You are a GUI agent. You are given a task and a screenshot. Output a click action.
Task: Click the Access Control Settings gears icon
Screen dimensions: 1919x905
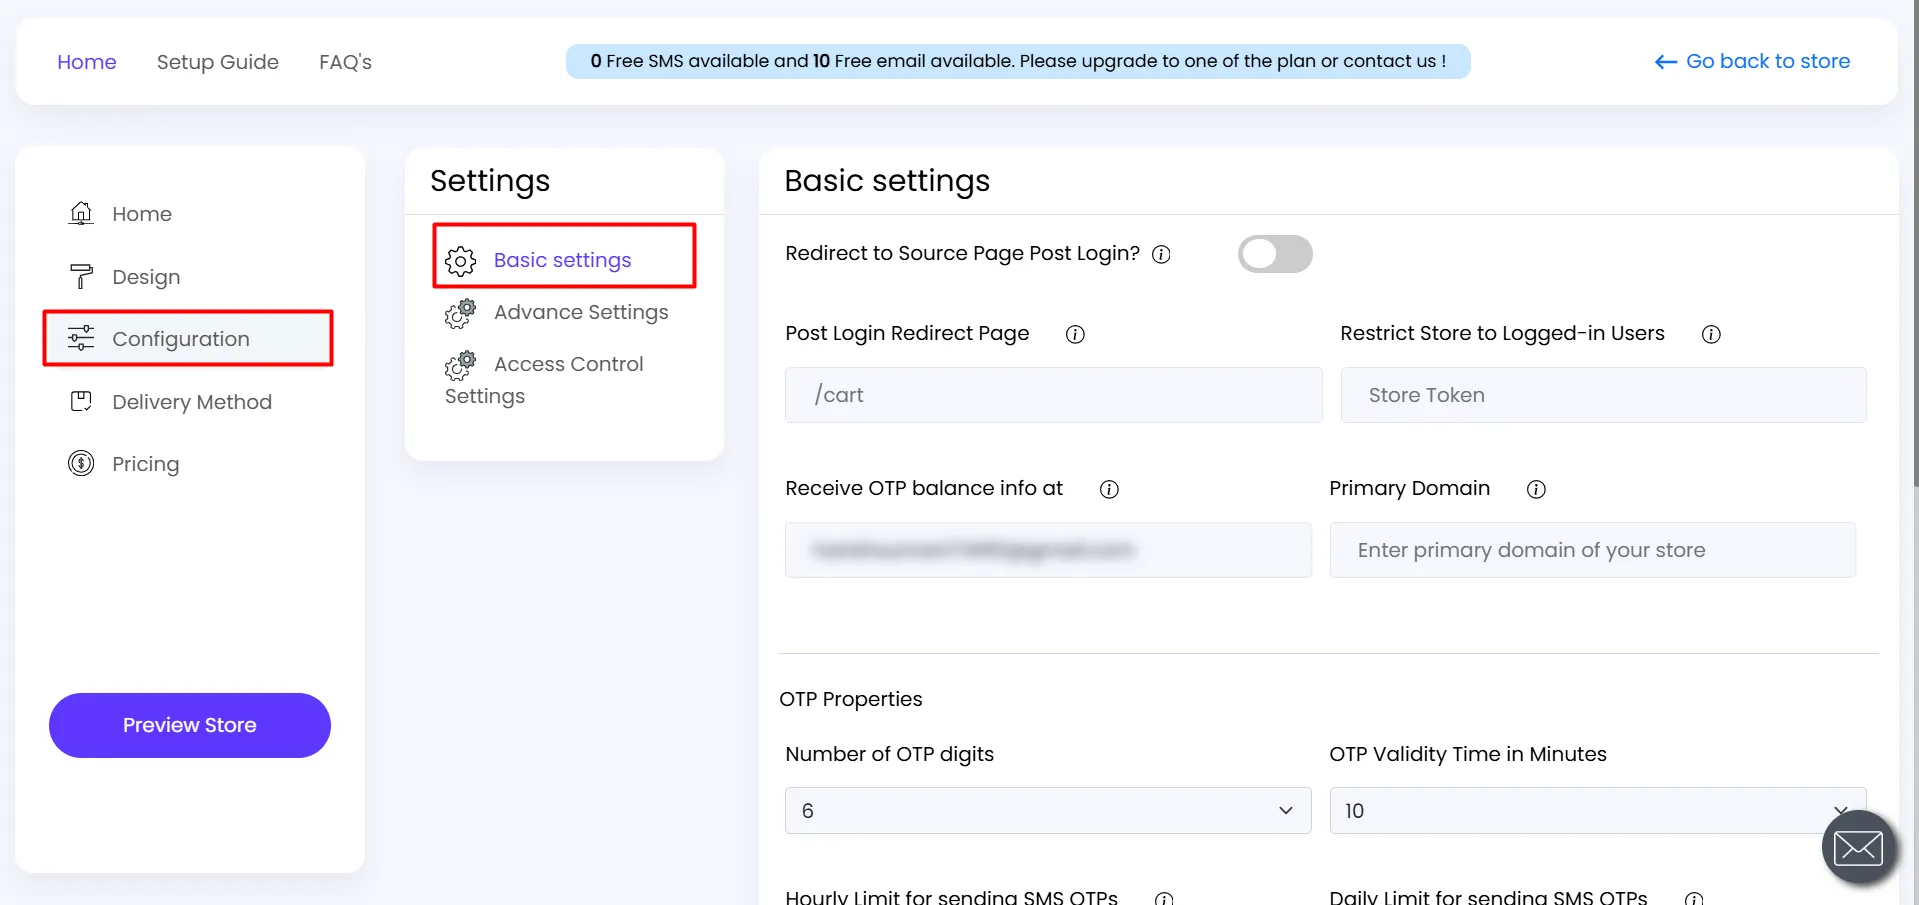[460, 365]
